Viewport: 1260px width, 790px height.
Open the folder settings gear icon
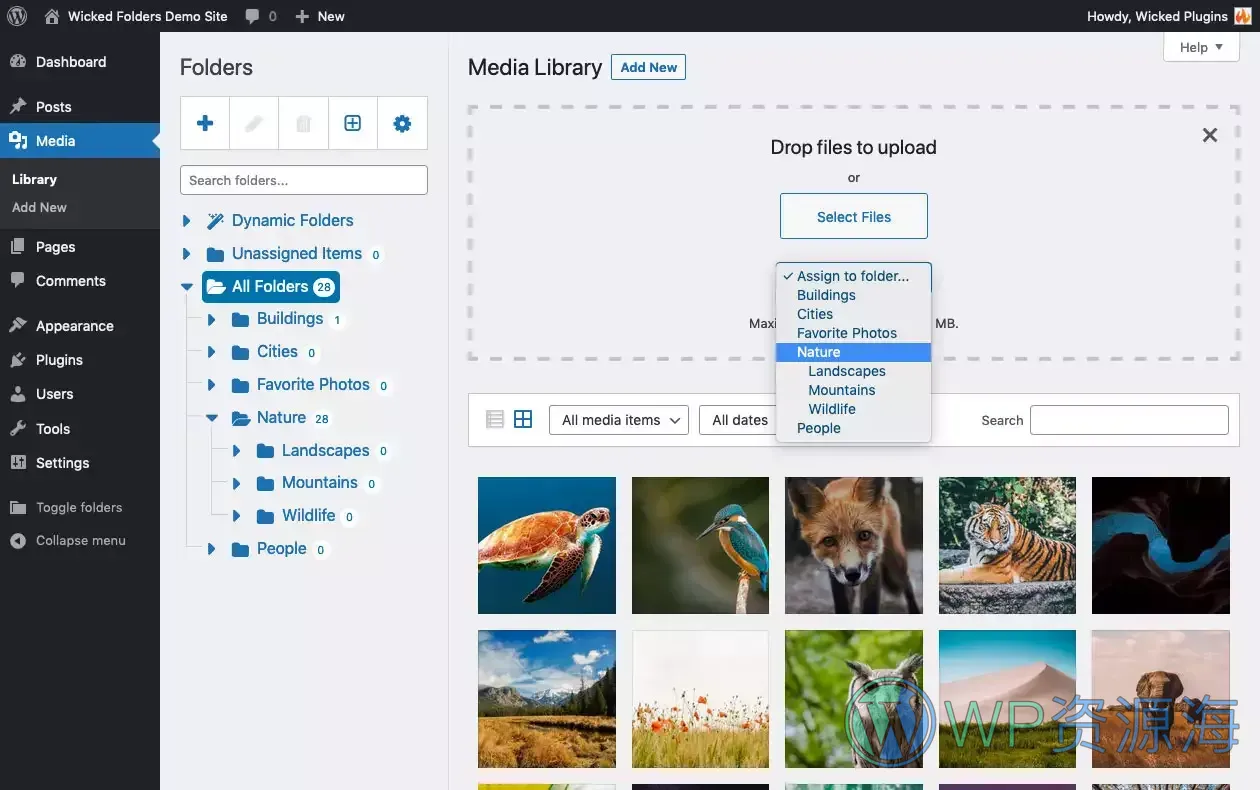pyautogui.click(x=402, y=122)
